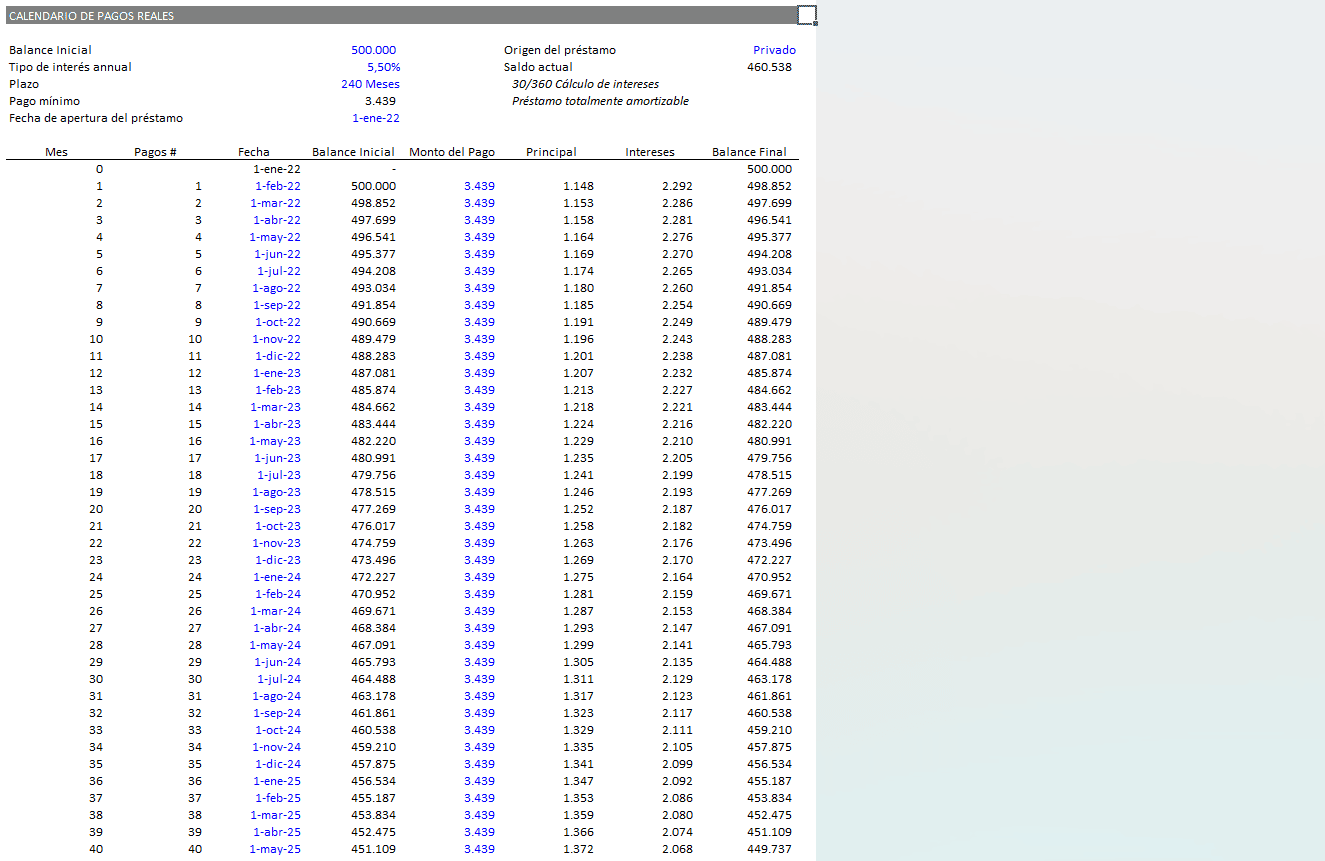Click the 240 Meses plazo cell
The image size is (1325, 861).
(x=370, y=84)
